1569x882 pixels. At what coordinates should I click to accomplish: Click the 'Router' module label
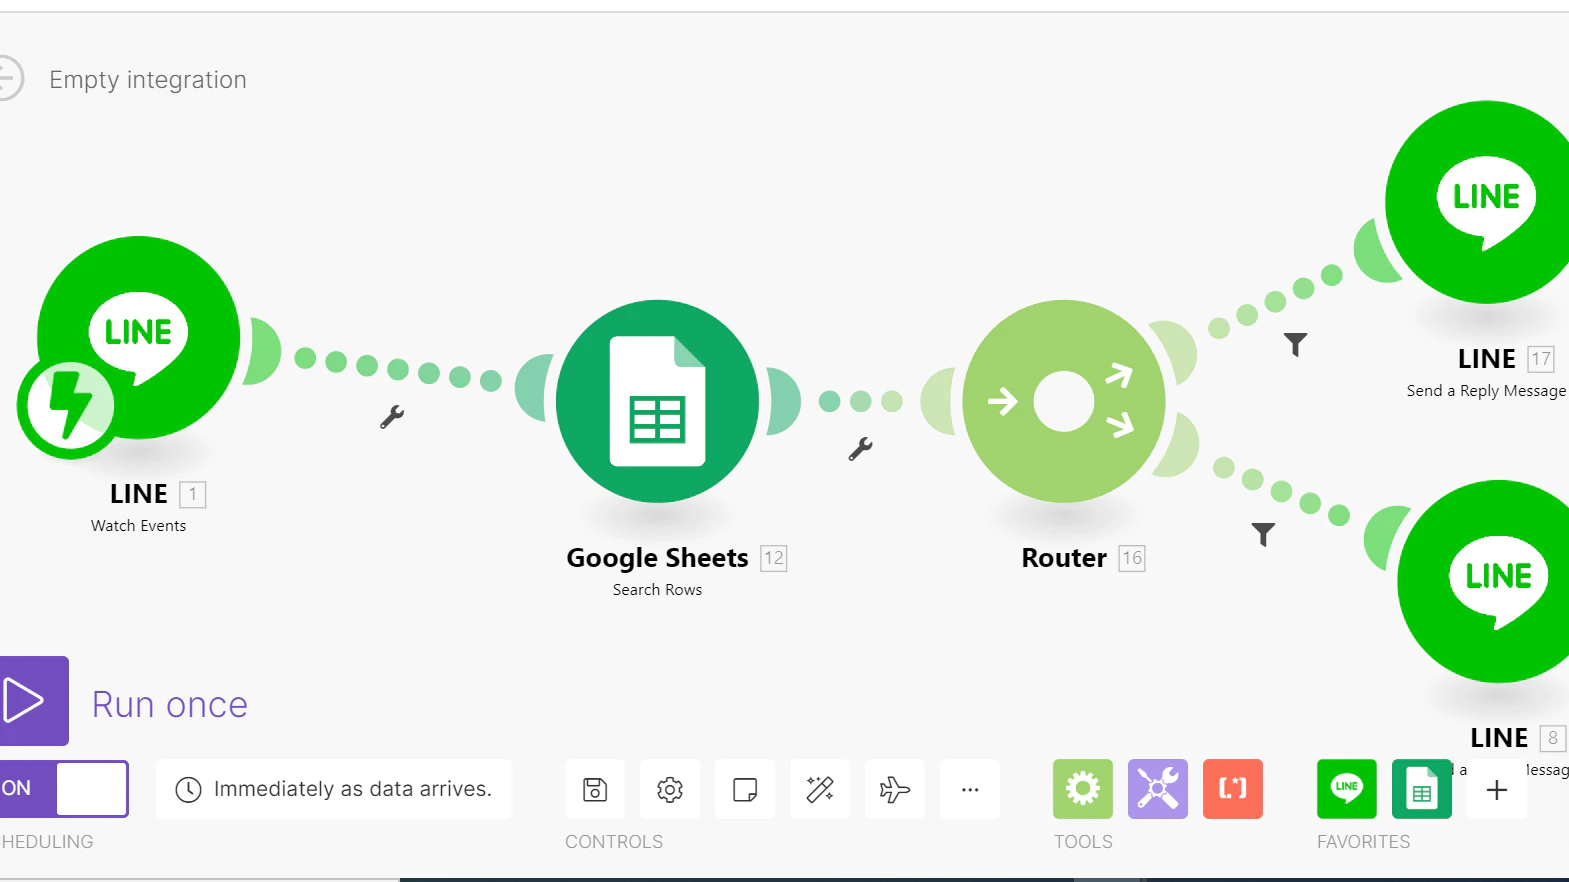coord(1064,558)
